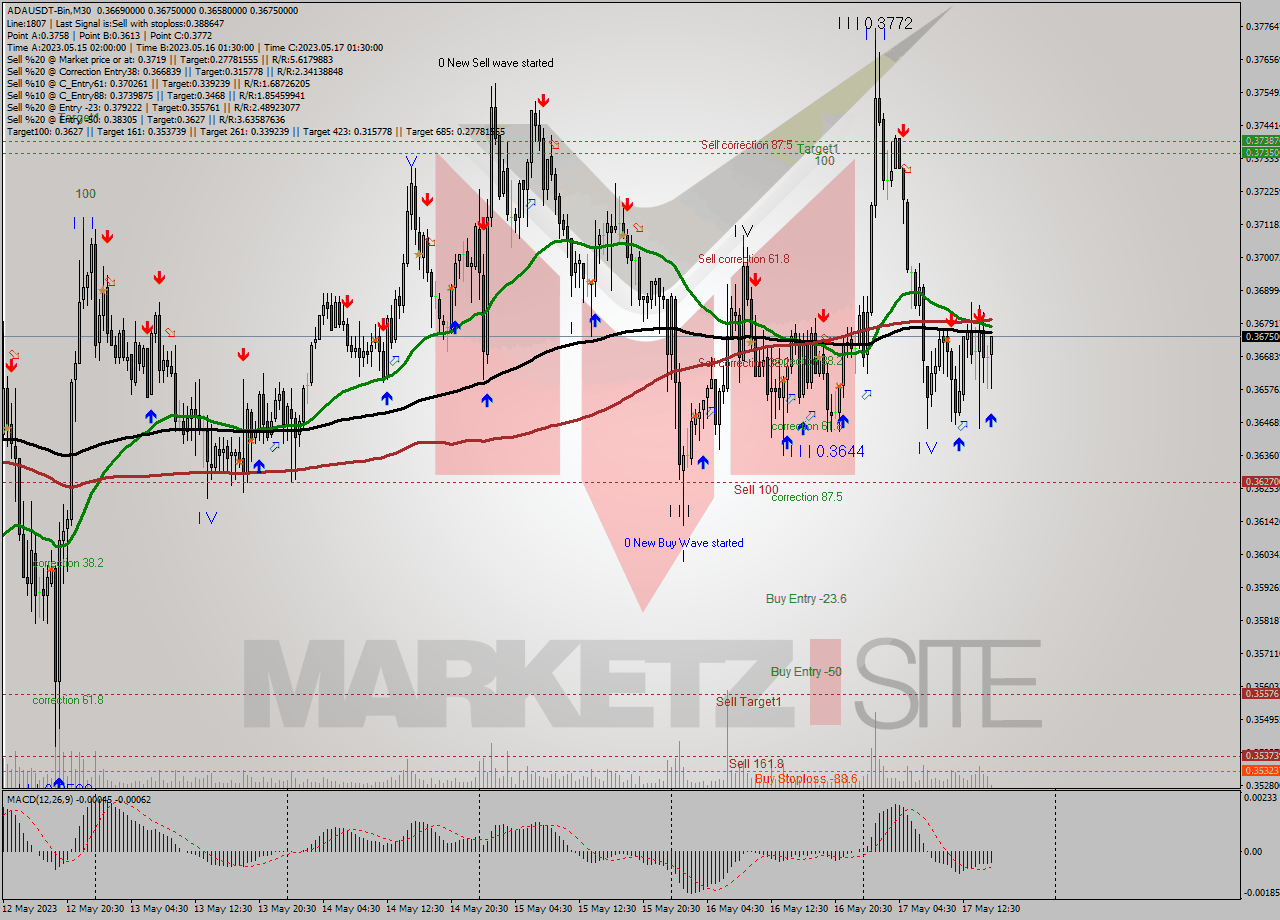Select the 'Sell Target1' label

pyautogui.click(x=749, y=702)
